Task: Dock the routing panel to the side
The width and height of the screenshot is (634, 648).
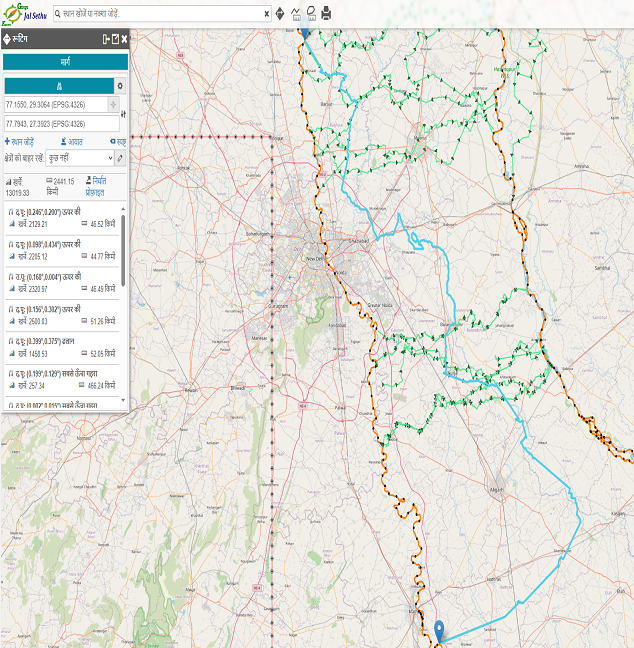Action: (x=105, y=39)
